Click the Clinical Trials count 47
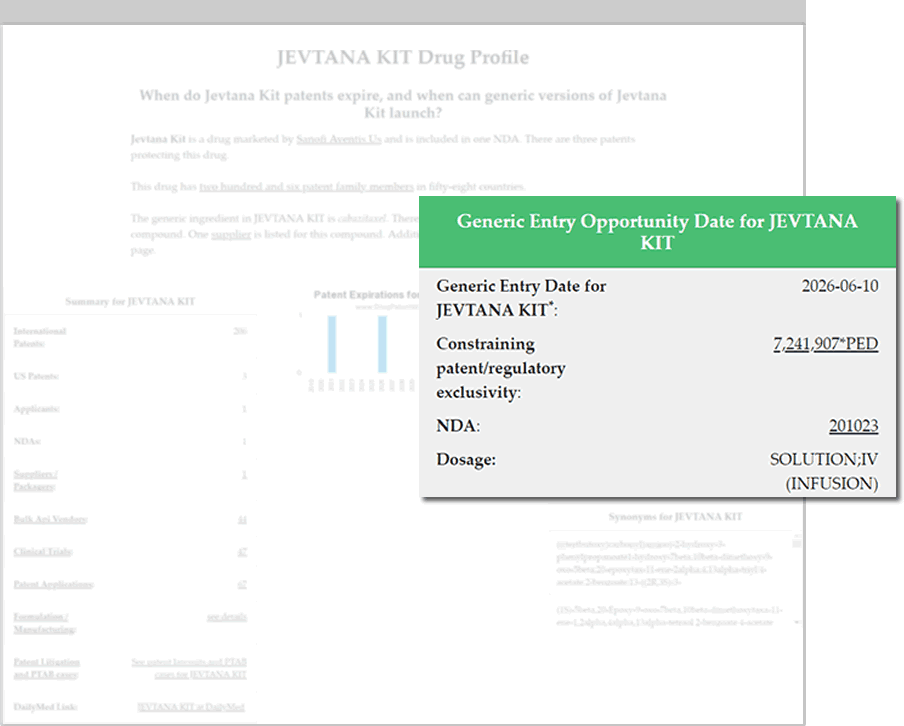 [x=242, y=551]
